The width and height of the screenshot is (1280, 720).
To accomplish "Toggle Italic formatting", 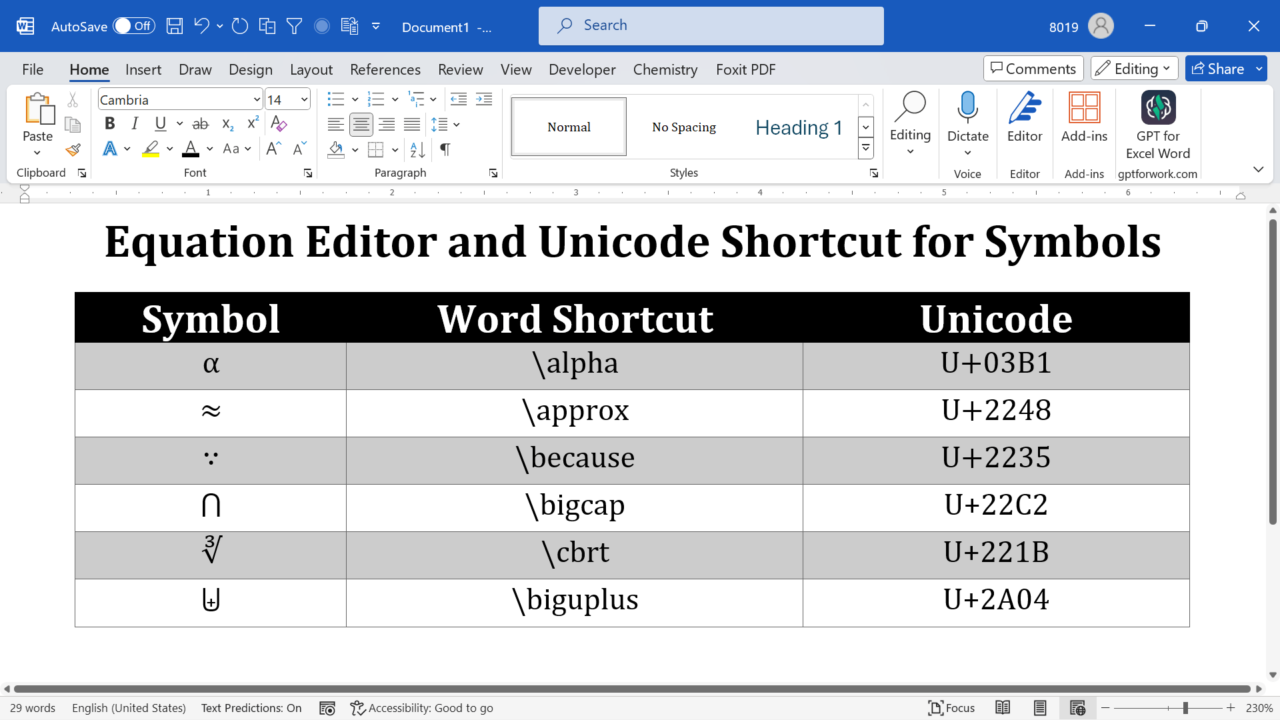I will (135, 124).
